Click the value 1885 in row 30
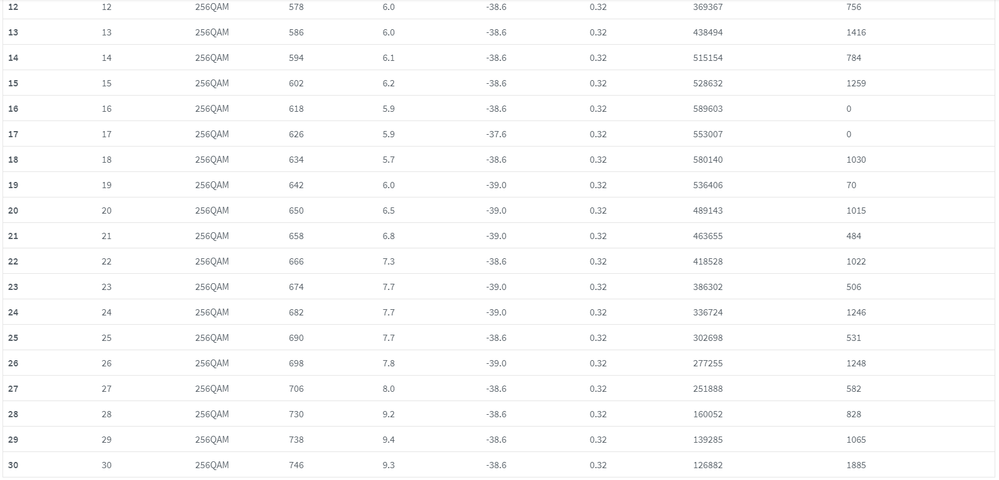Viewport: 999px width, 480px height. point(856,466)
